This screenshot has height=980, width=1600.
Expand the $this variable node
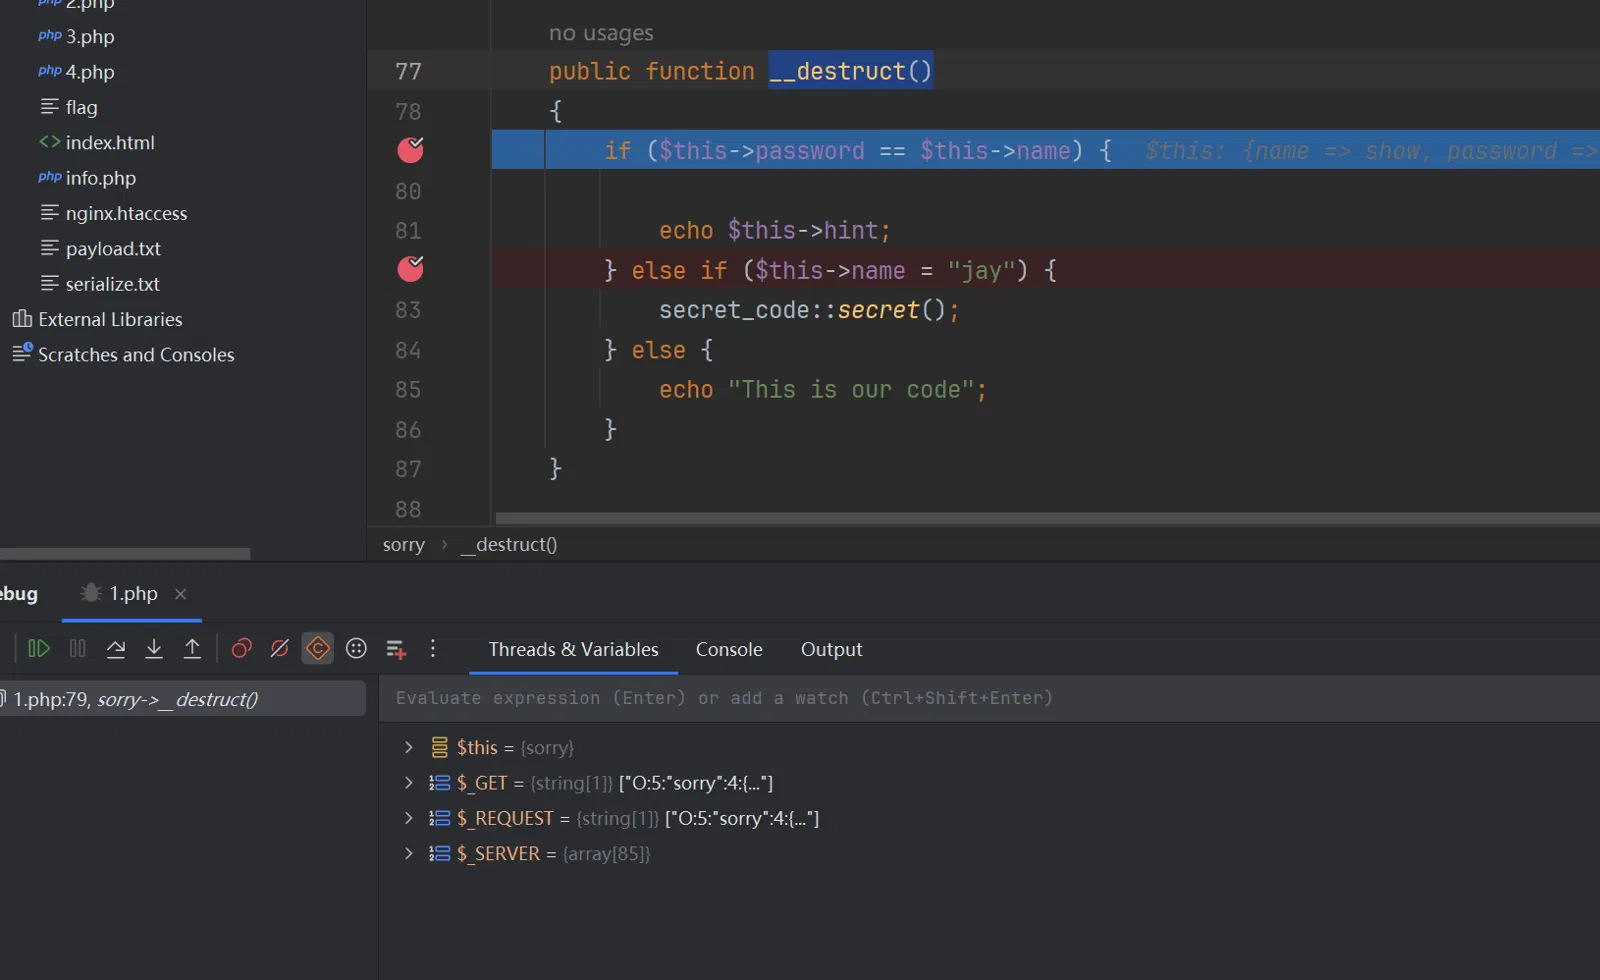tap(408, 747)
